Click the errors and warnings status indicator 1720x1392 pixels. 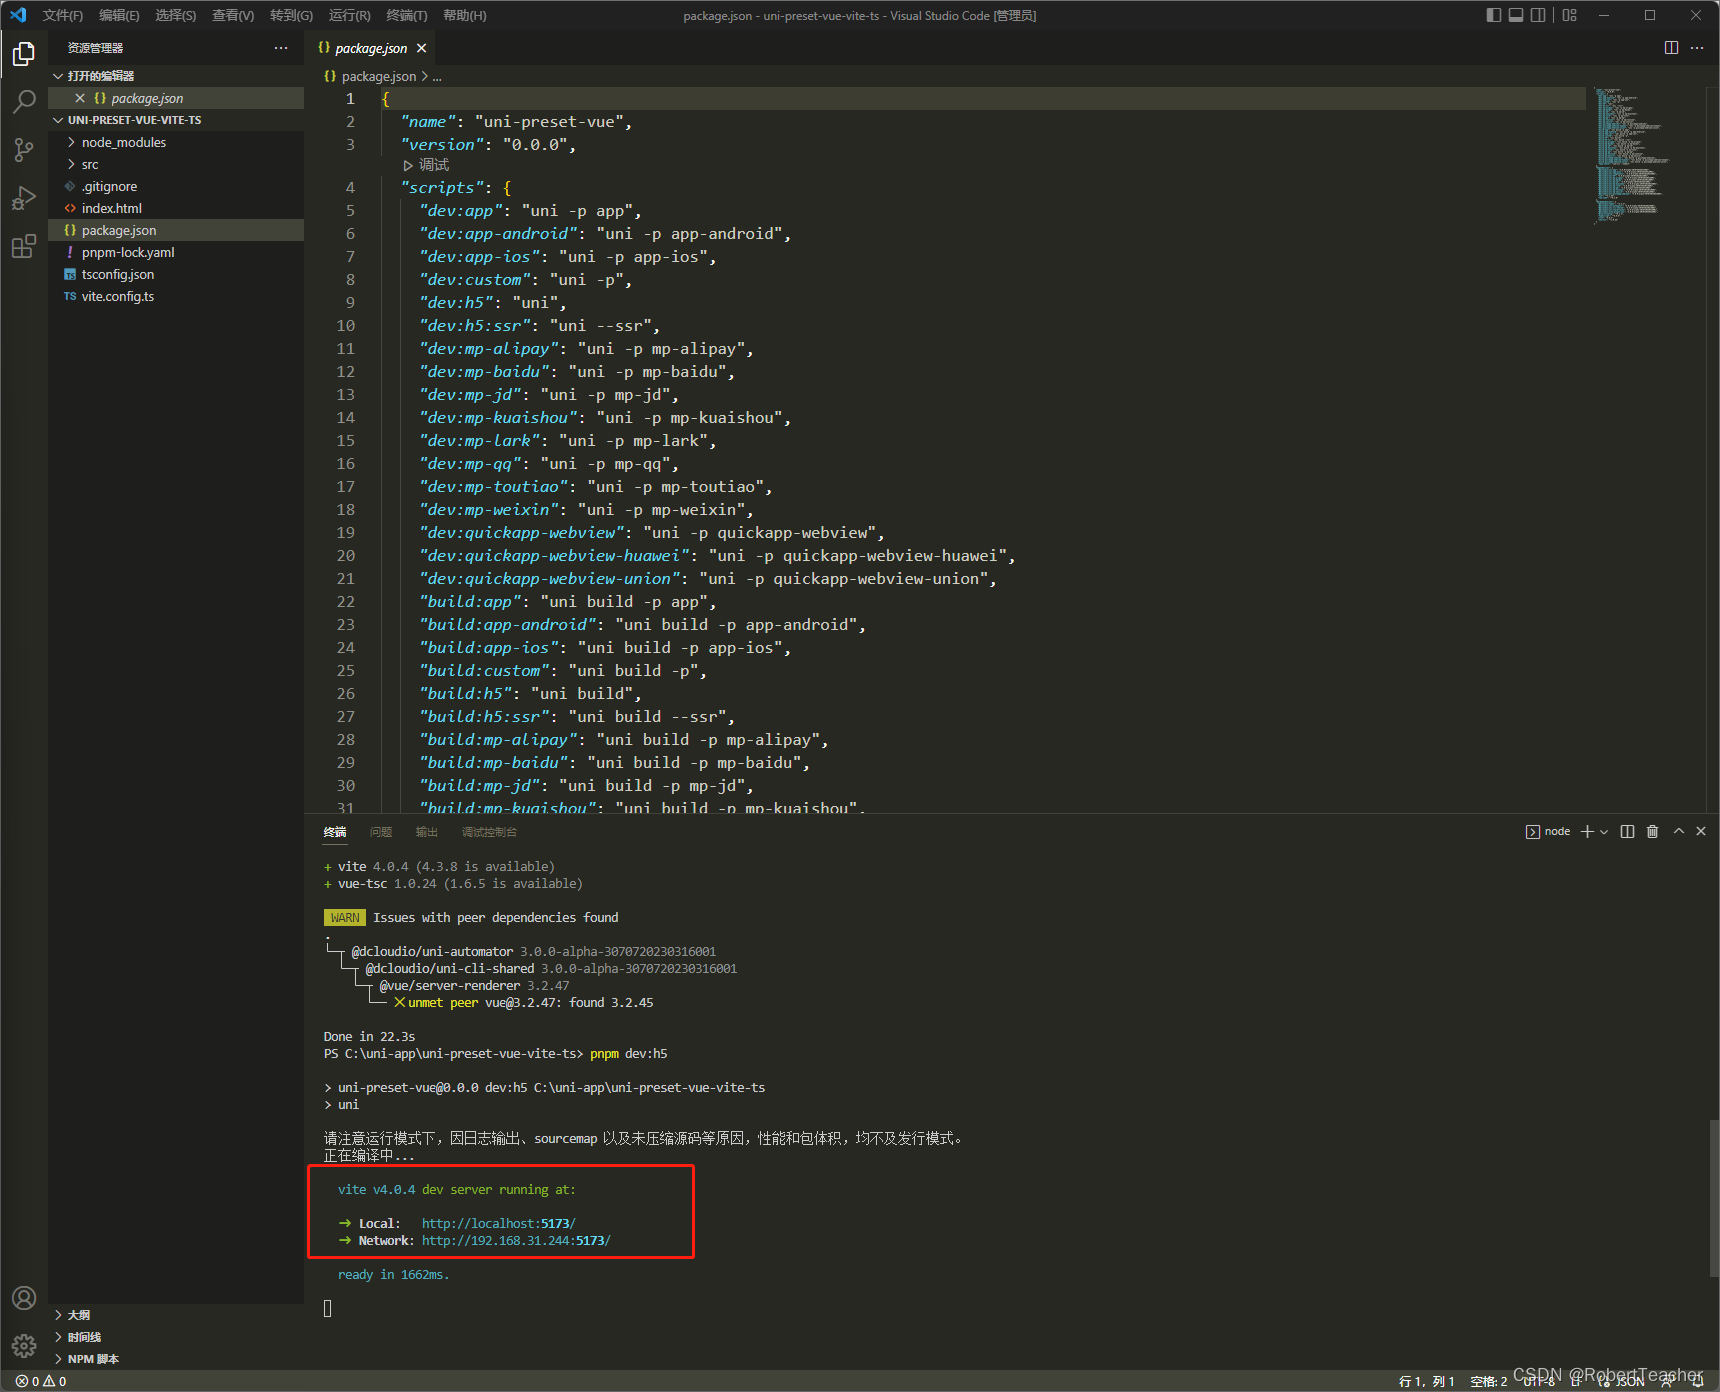pos(41,1381)
